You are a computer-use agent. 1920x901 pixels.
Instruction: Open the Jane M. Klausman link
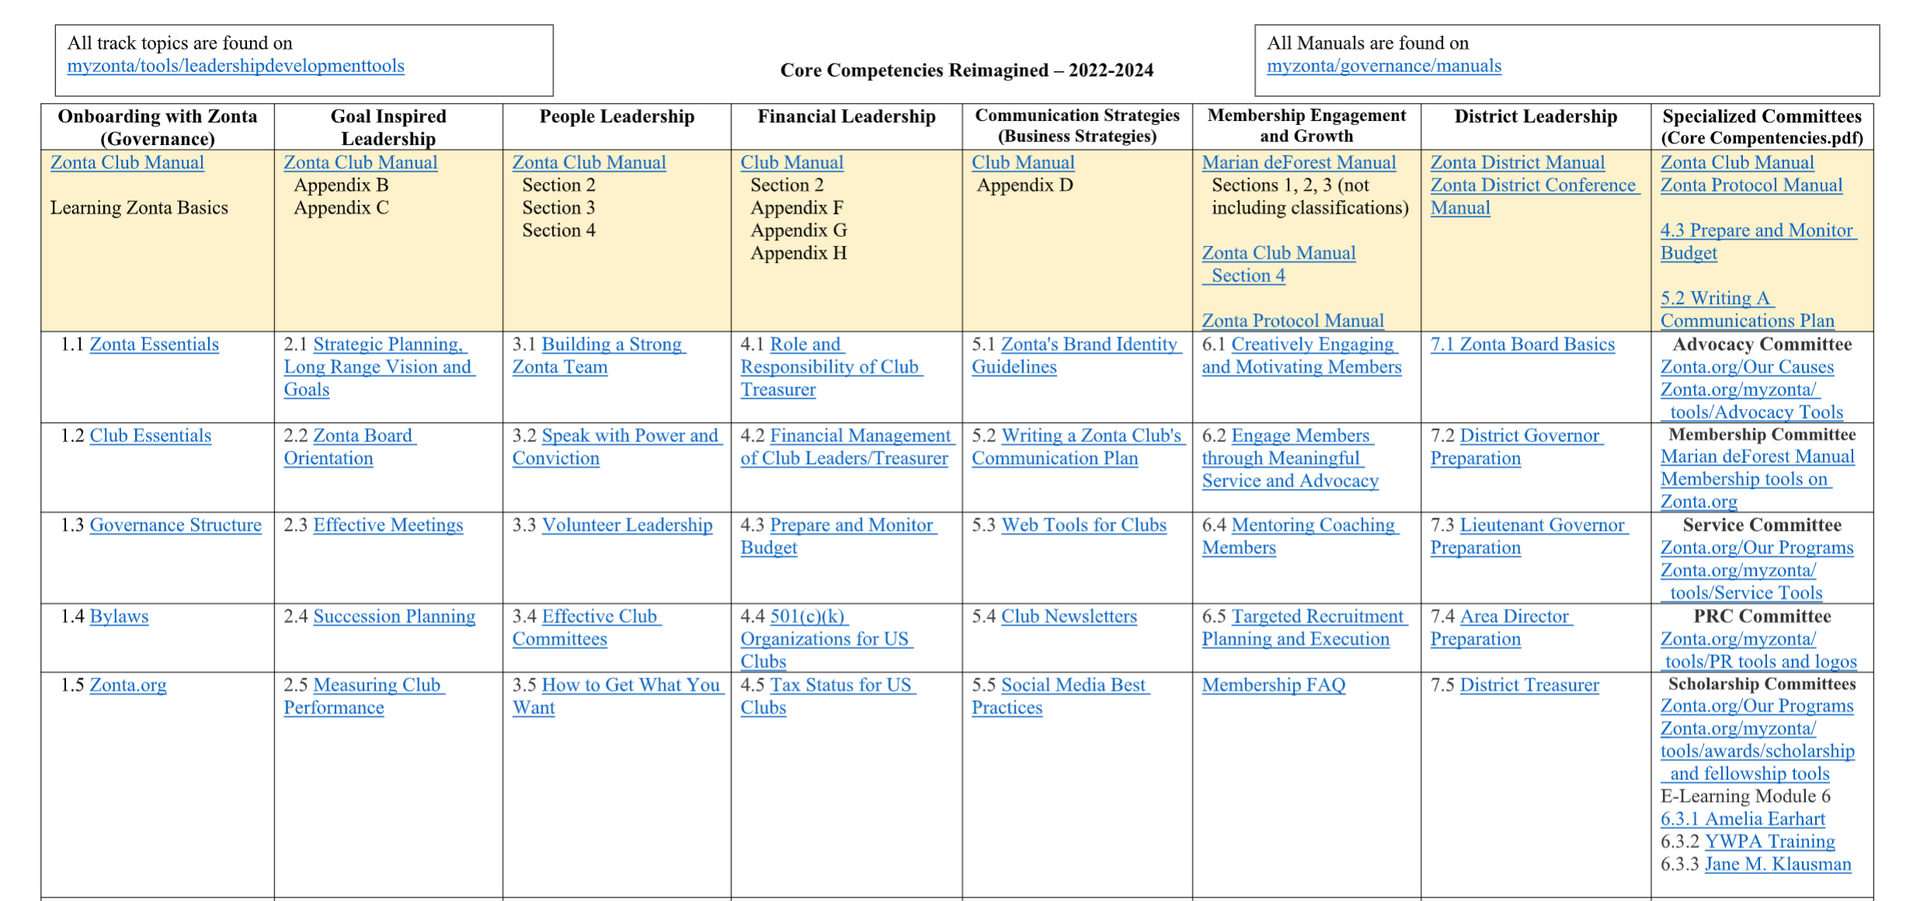pyautogui.click(x=1777, y=865)
